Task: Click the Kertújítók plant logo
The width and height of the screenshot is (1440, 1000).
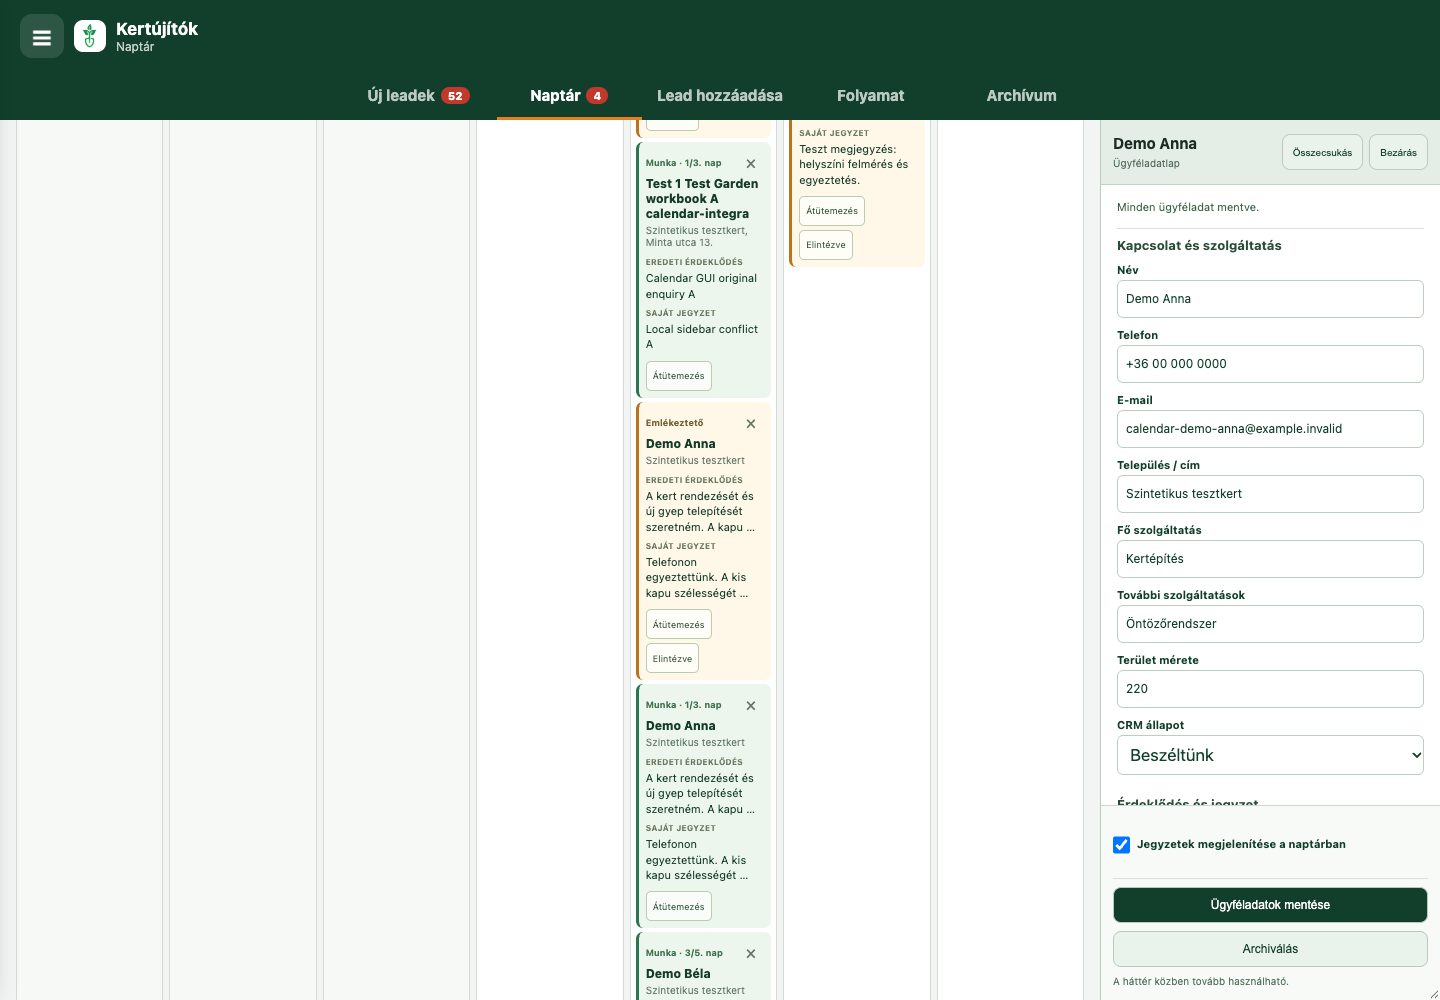Action: (x=90, y=37)
